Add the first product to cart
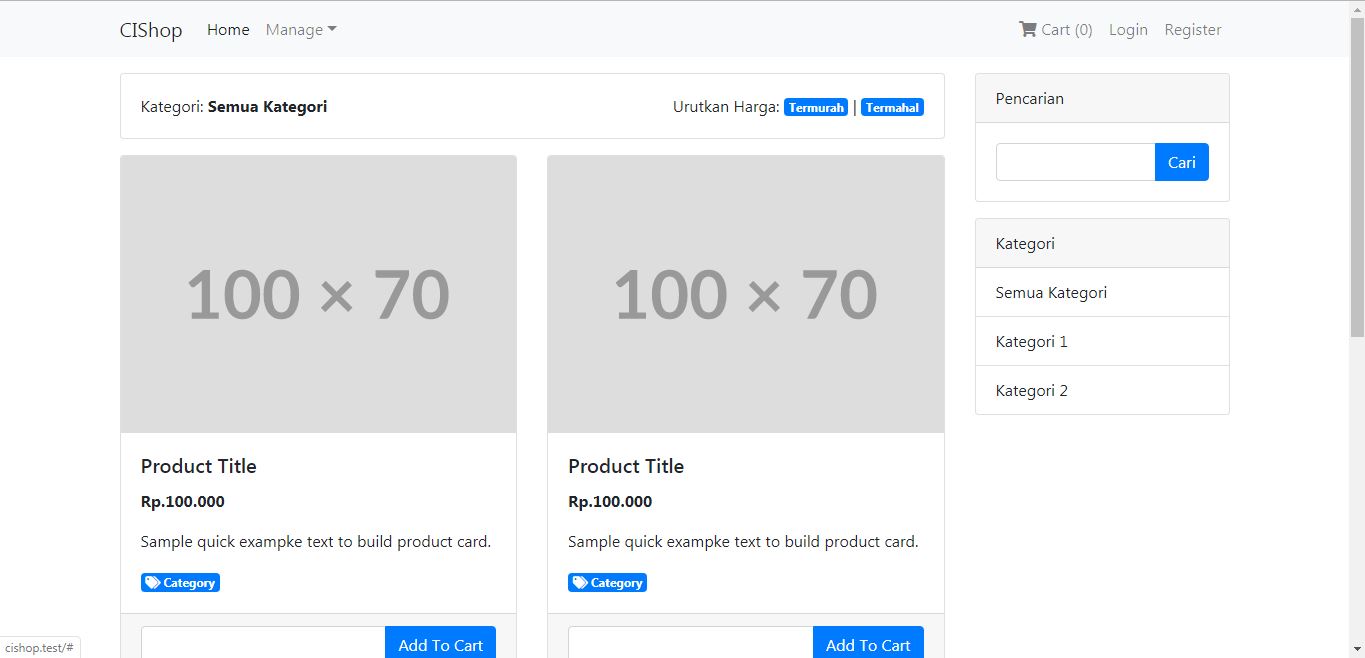This screenshot has width=1365, height=658. tap(440, 644)
